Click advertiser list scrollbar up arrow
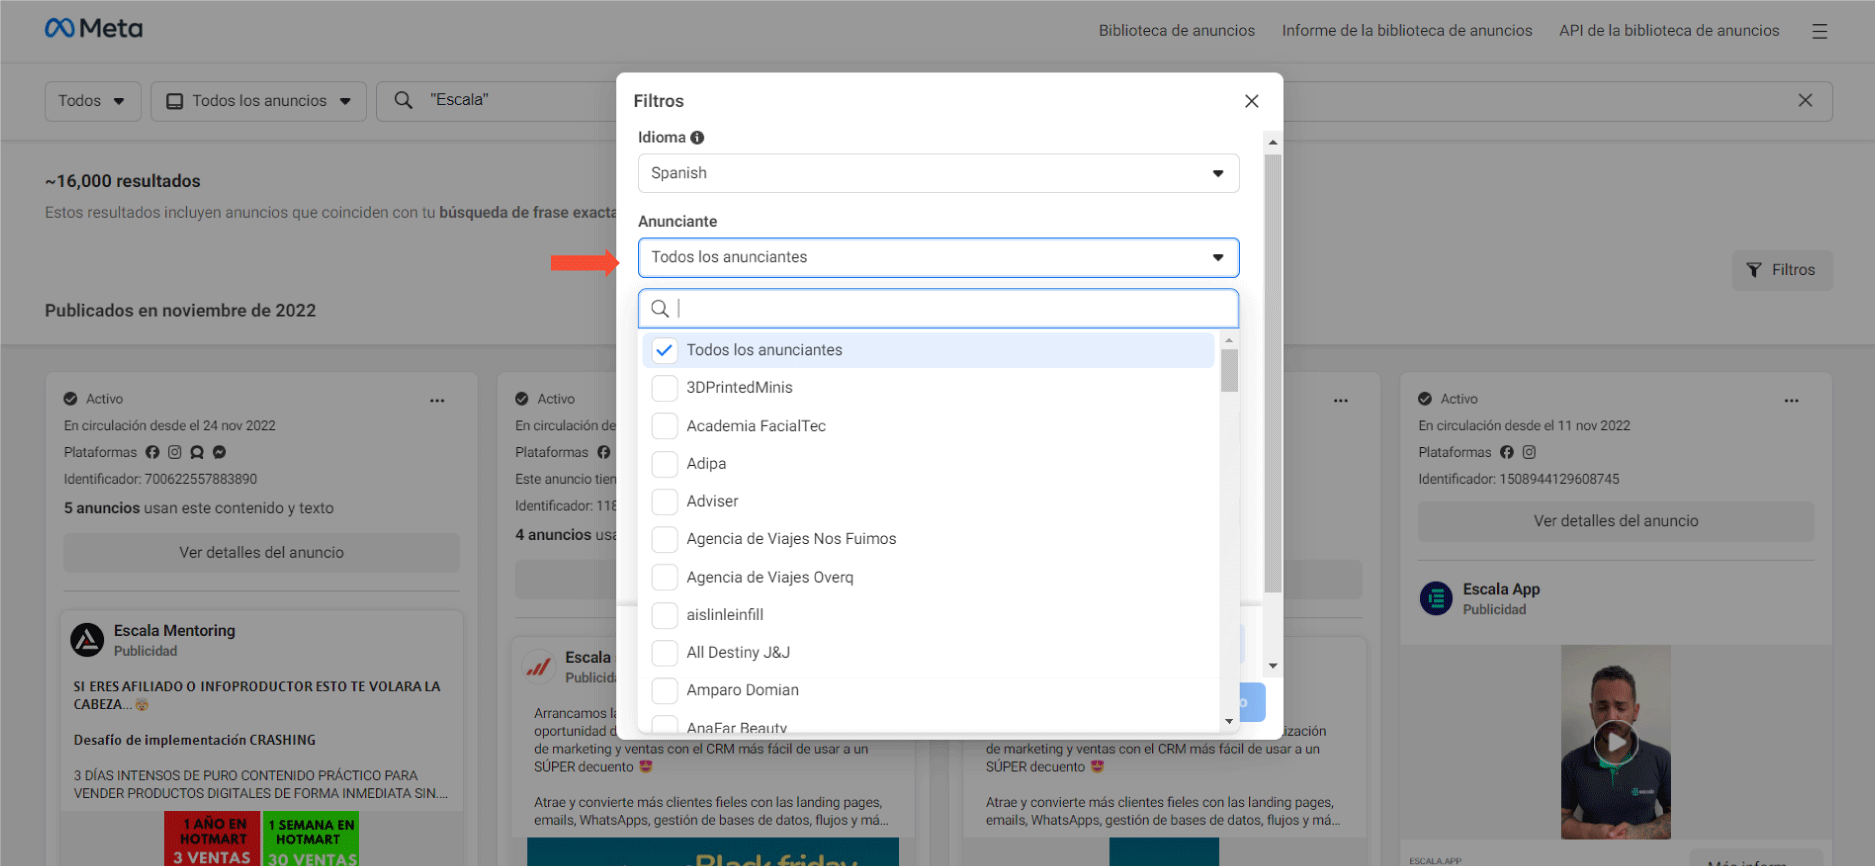This screenshot has width=1875, height=866. coord(1229,342)
